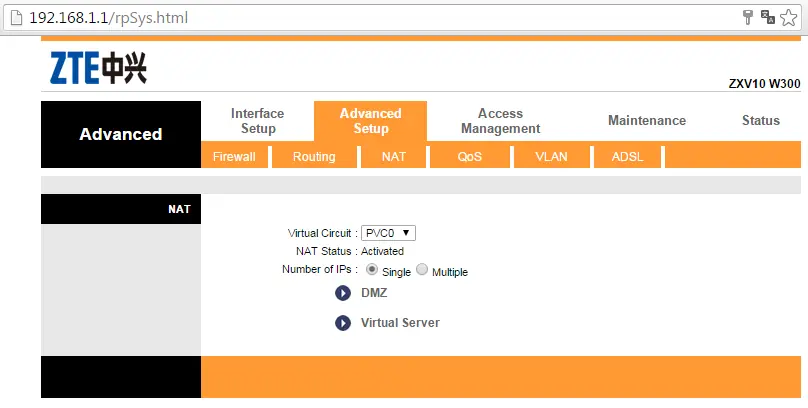
Task: Click the saved password key icon
Action: click(748, 18)
